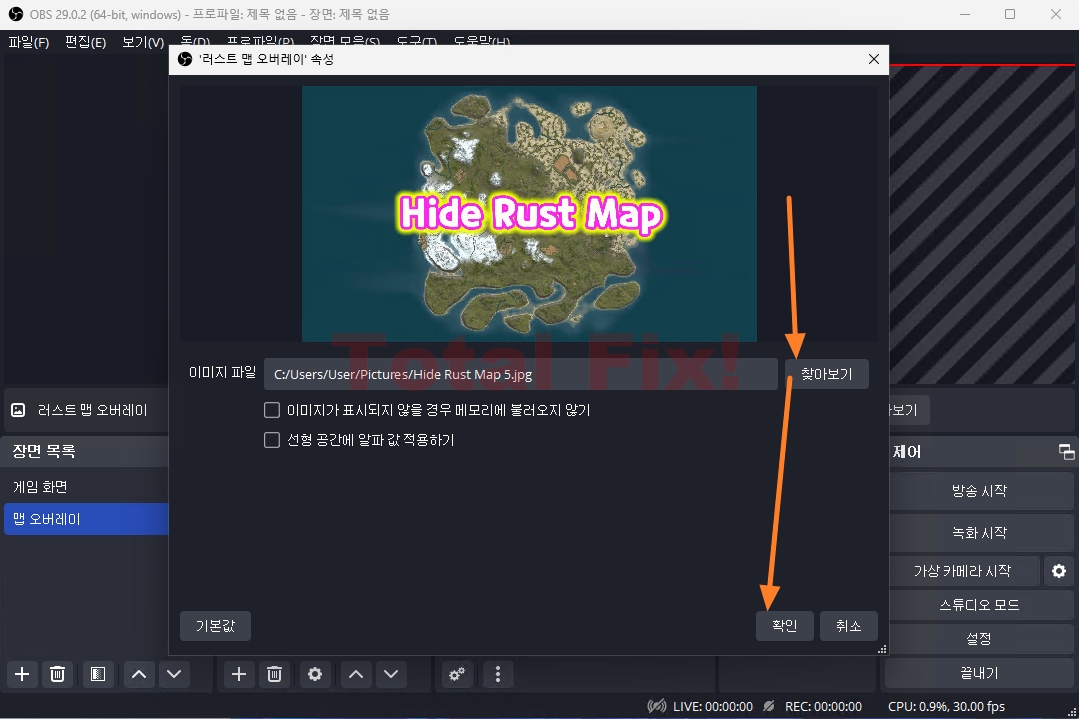The height and width of the screenshot is (719, 1079).
Task: Click the image source icon beside 러스트 맵 오버레이
Action: pos(19,410)
